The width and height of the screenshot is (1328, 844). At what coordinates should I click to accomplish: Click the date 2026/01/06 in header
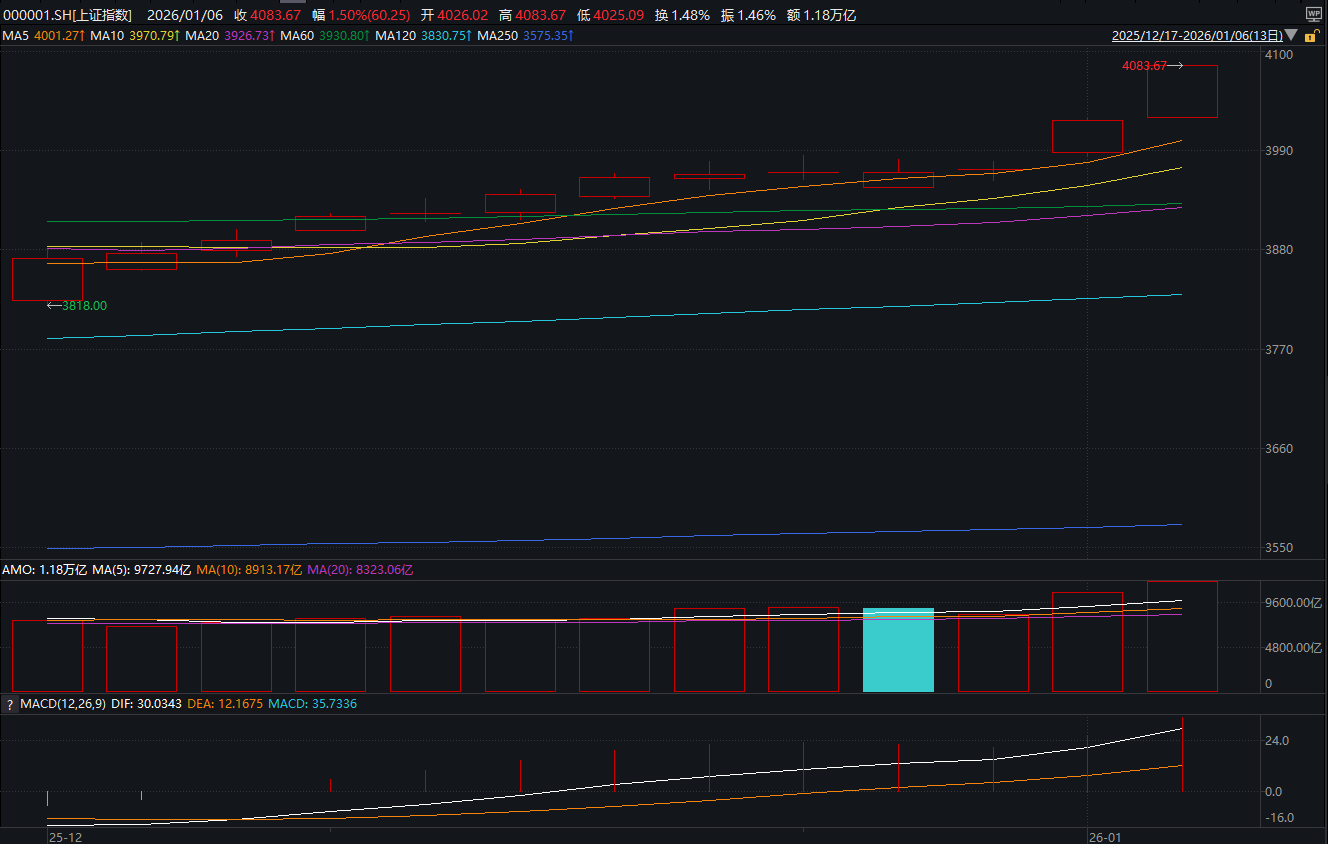click(x=185, y=15)
